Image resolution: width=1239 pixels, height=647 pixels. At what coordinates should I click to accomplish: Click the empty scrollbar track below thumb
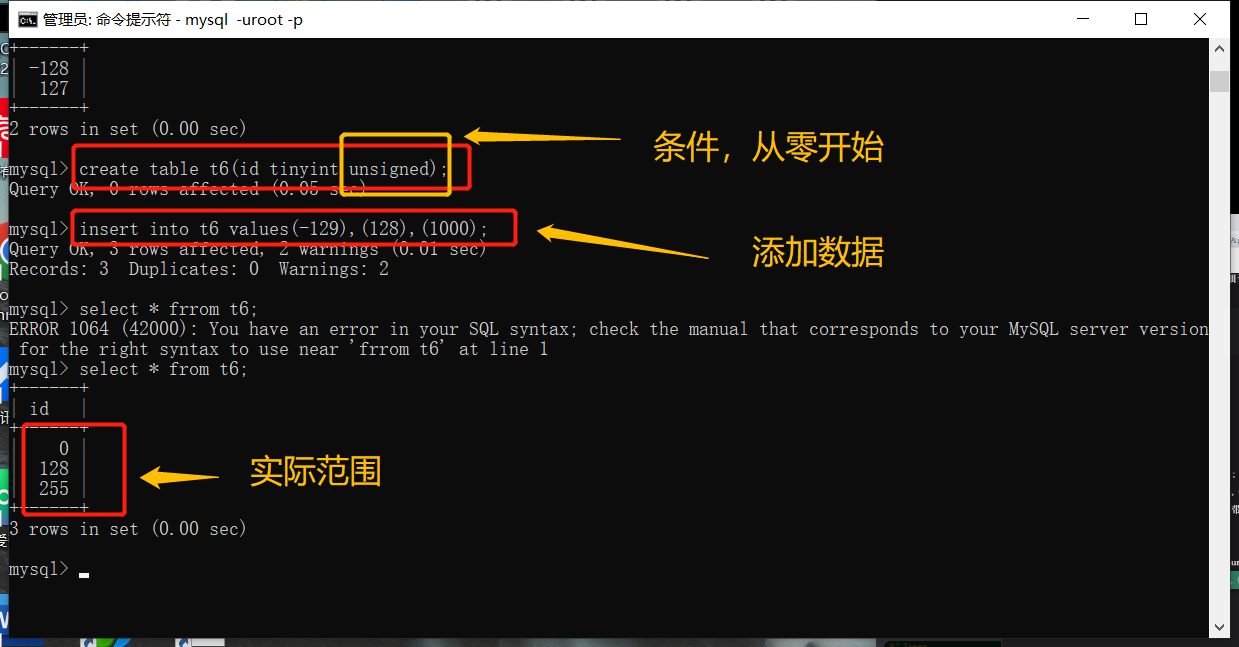click(1218, 350)
